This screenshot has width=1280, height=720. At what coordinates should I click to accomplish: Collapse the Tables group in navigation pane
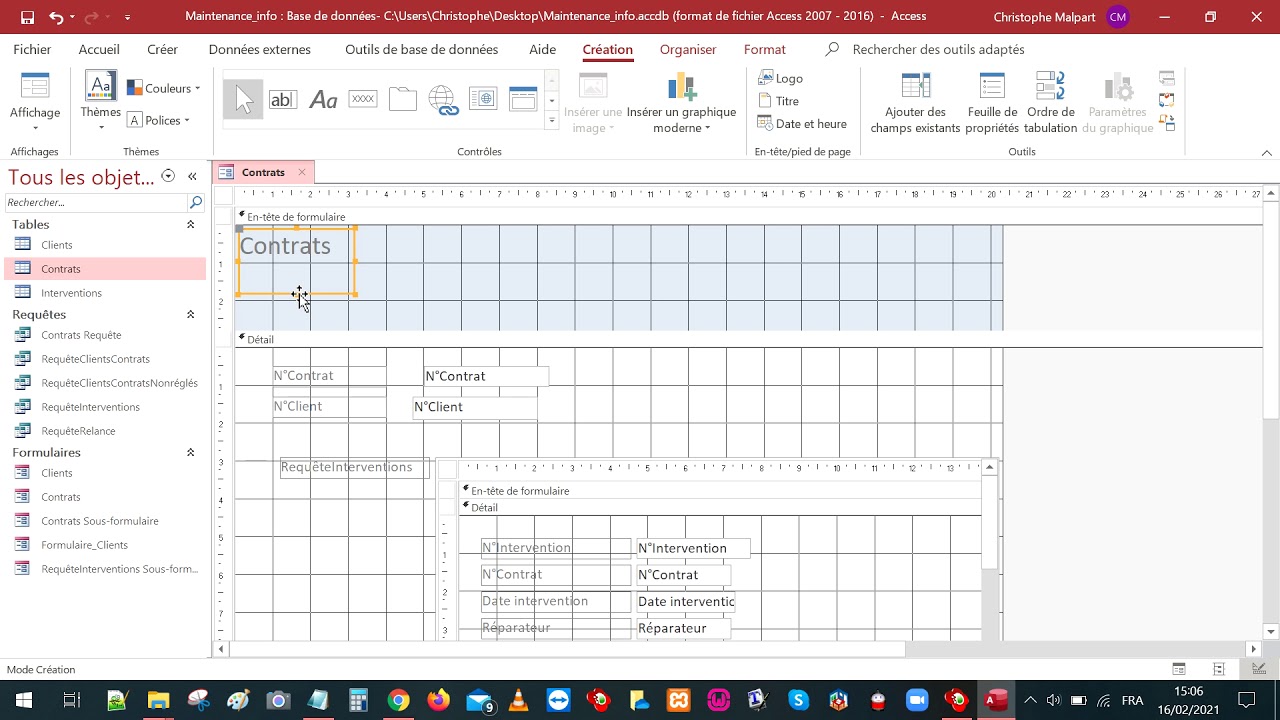[x=191, y=225]
